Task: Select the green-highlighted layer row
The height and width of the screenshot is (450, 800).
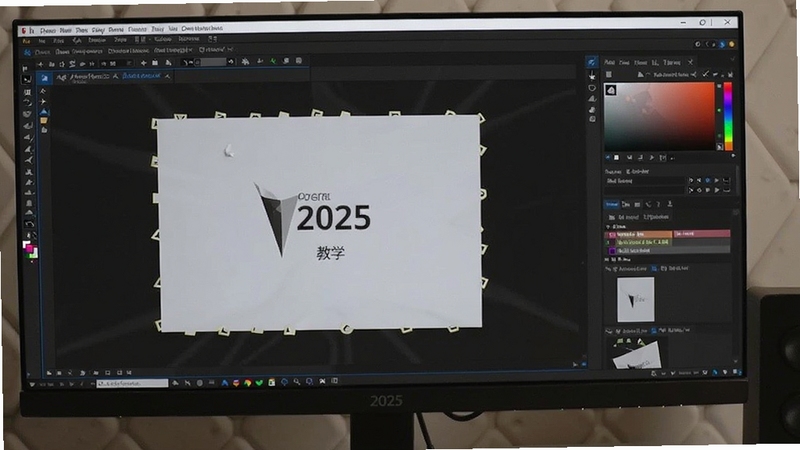Action: click(638, 242)
